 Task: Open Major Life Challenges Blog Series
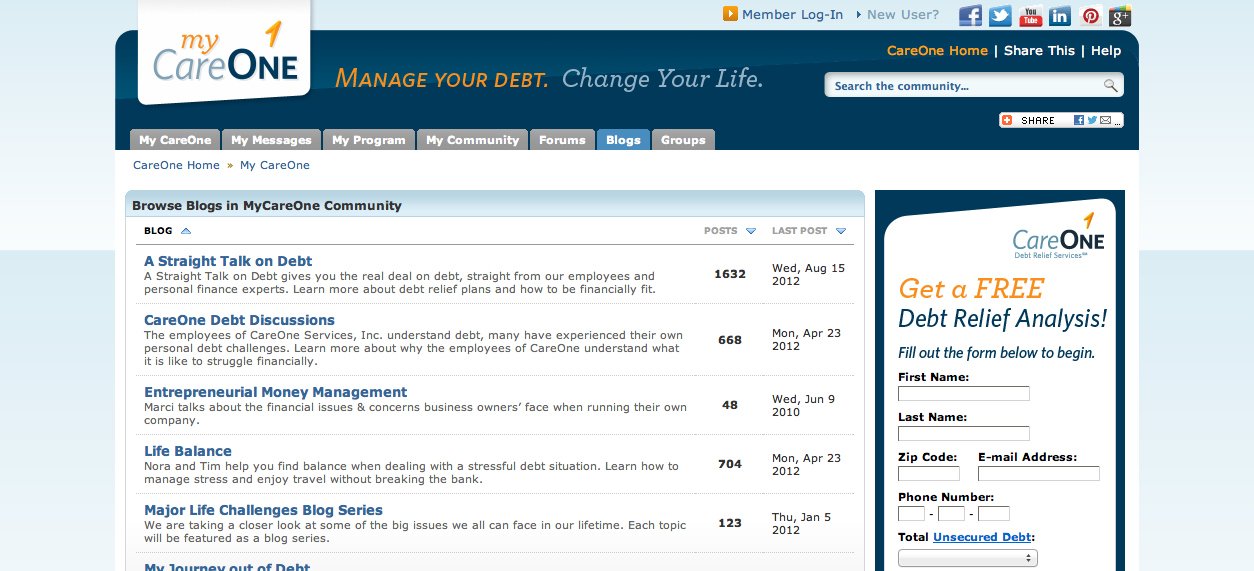[x=263, y=510]
